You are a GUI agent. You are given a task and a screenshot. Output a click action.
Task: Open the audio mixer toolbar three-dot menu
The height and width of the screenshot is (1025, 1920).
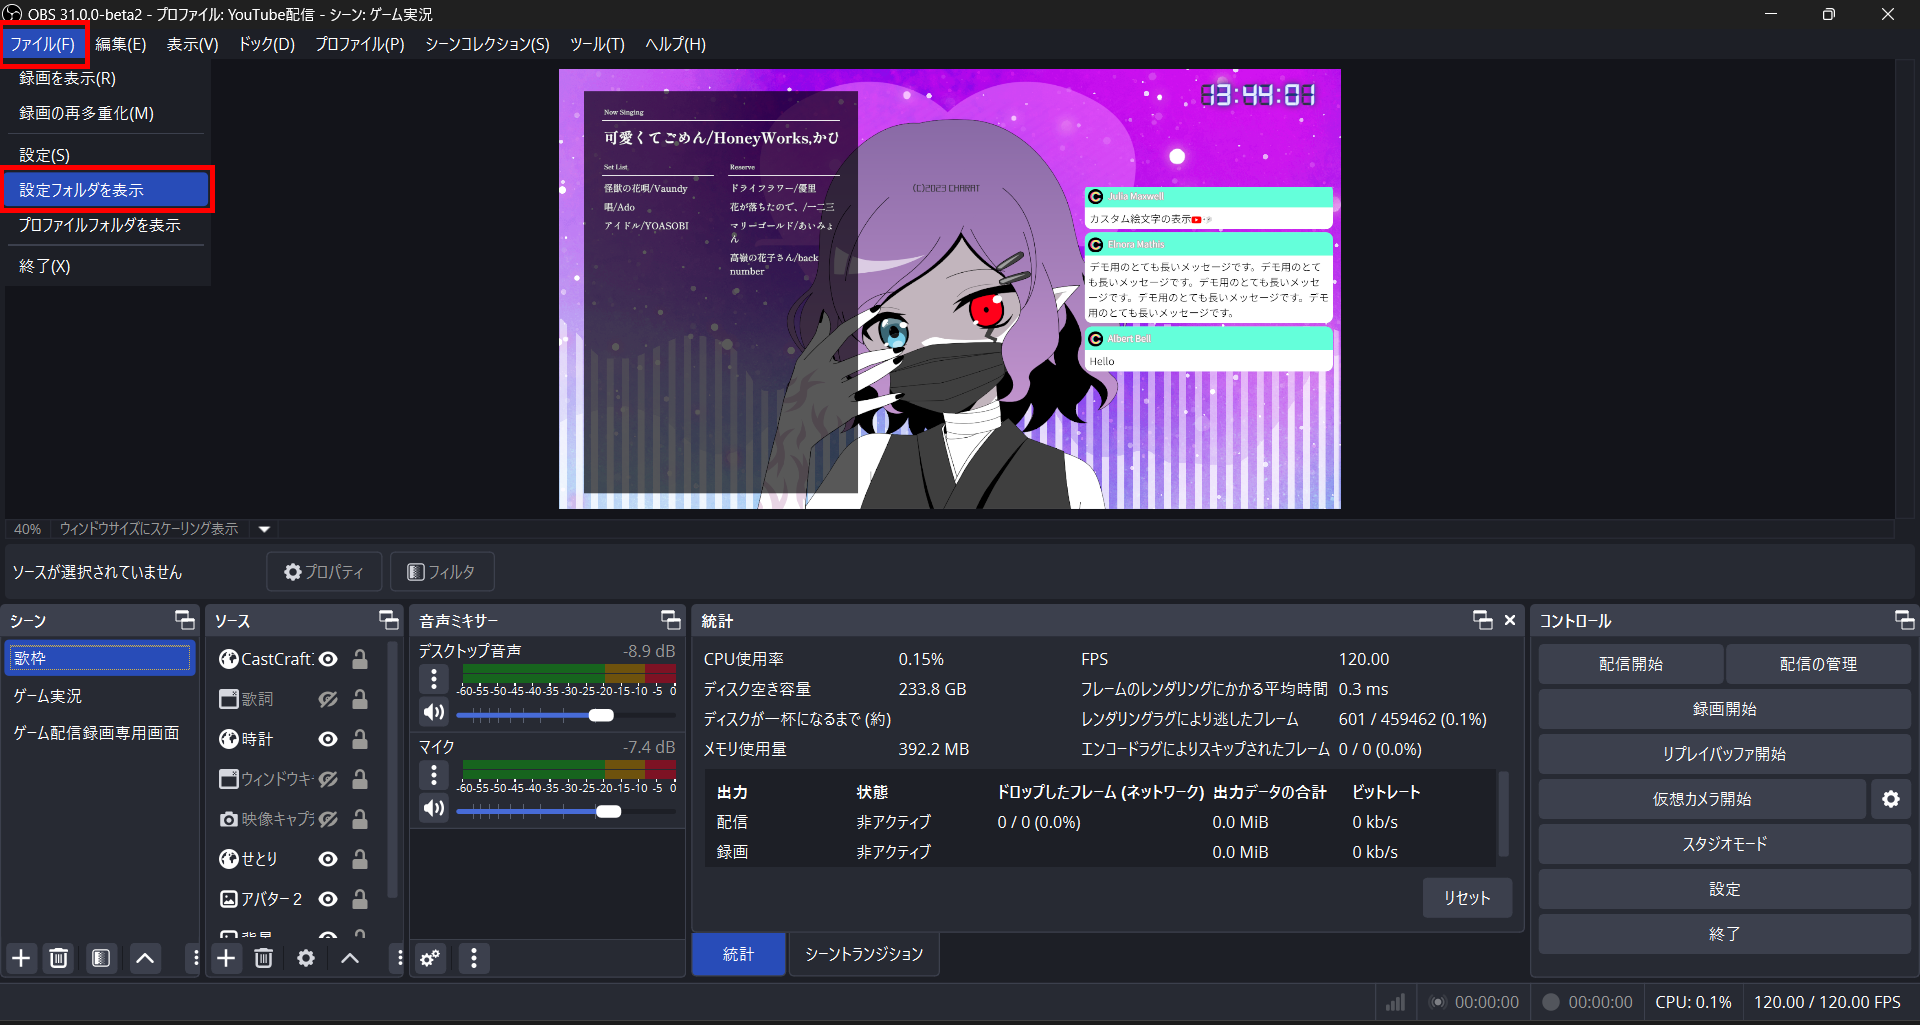pyautogui.click(x=474, y=958)
